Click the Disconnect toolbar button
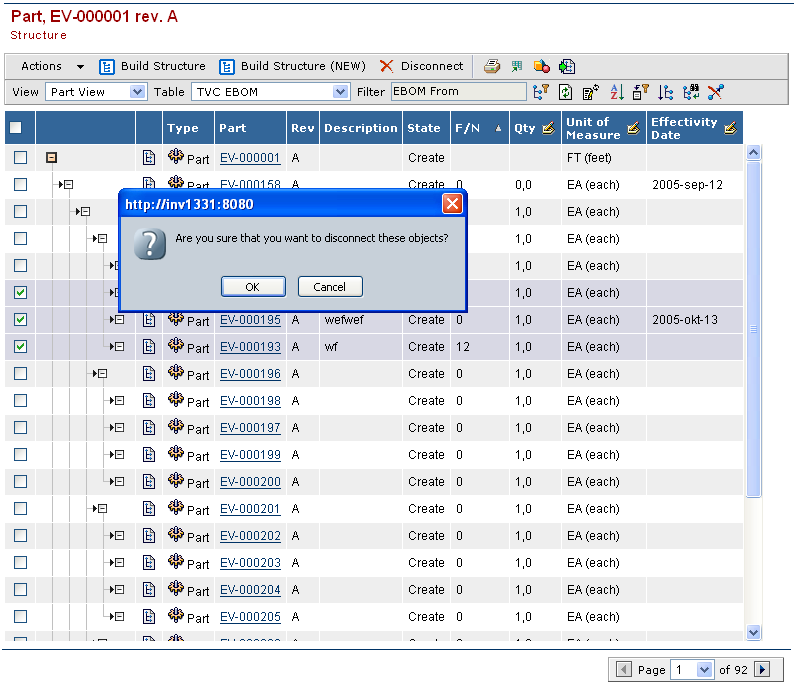794x688 pixels. pos(421,66)
